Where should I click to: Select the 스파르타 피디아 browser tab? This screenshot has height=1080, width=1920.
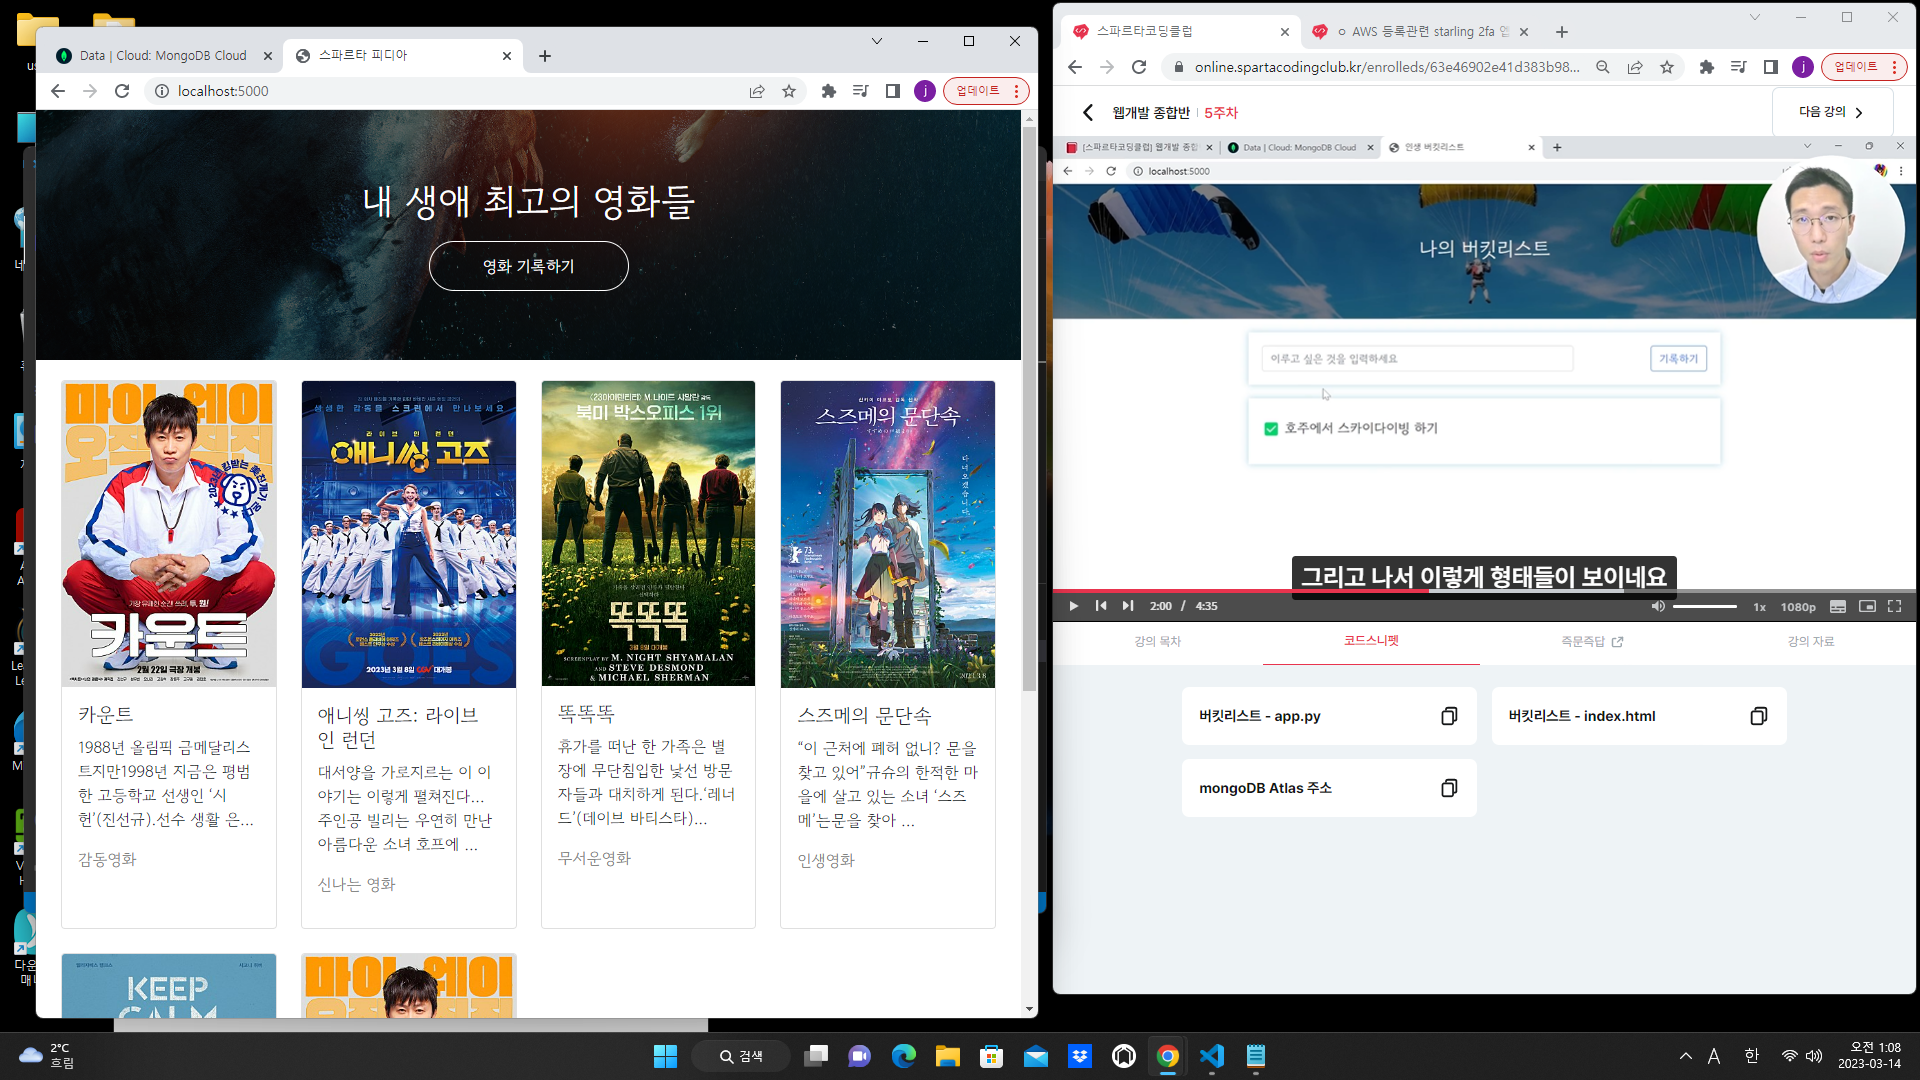(400, 56)
